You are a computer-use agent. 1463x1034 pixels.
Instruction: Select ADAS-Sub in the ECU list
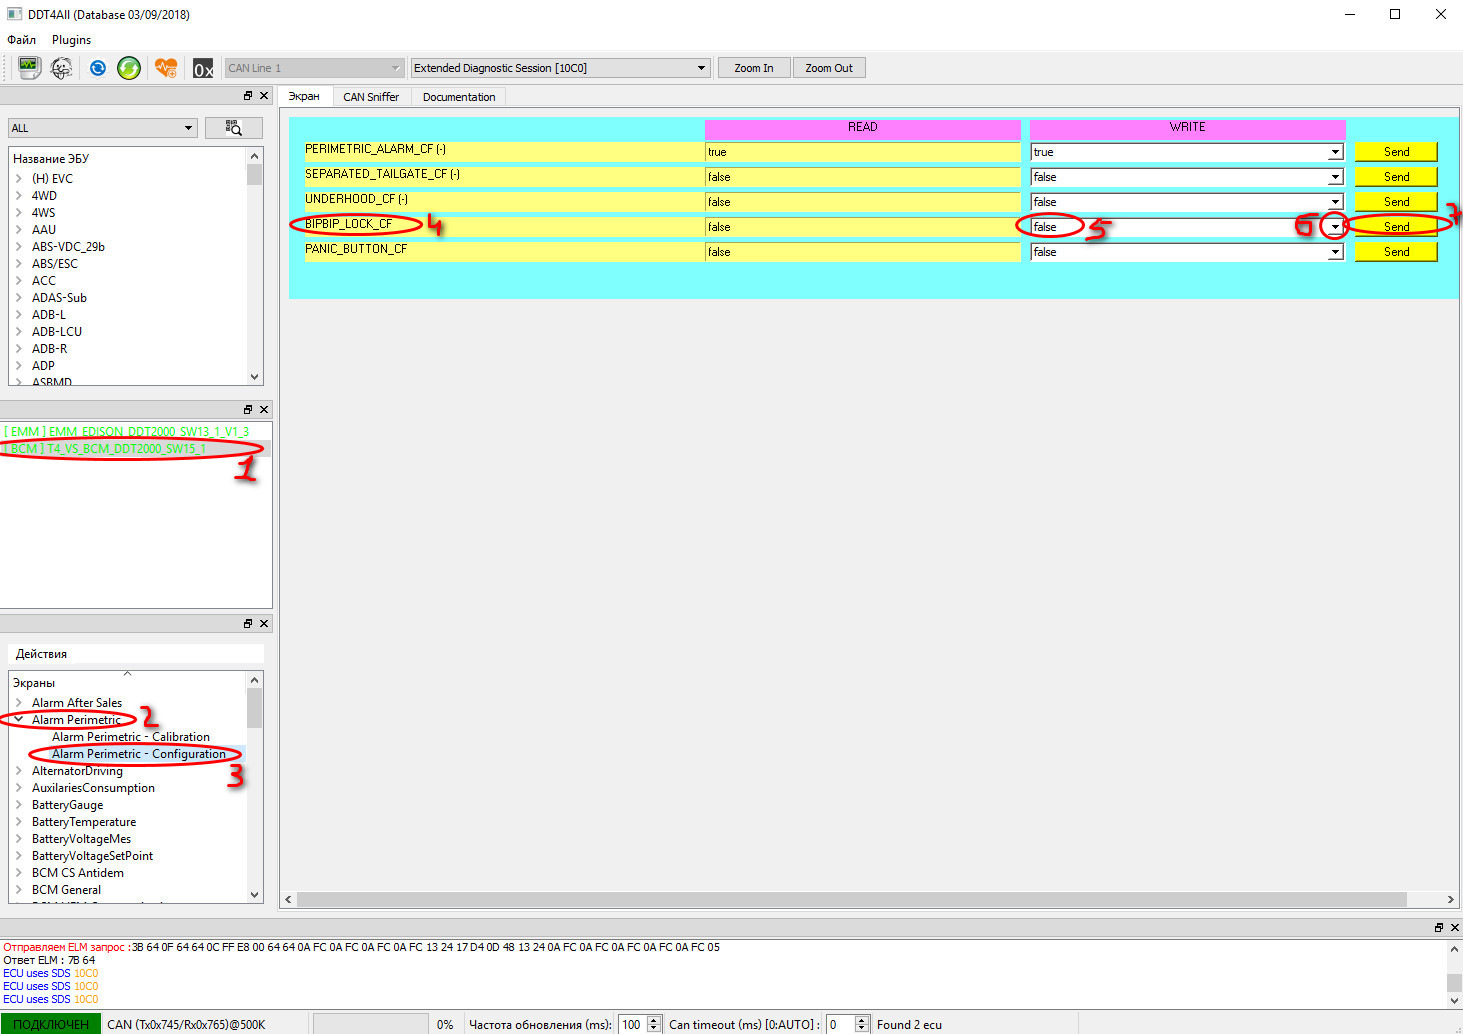59,298
